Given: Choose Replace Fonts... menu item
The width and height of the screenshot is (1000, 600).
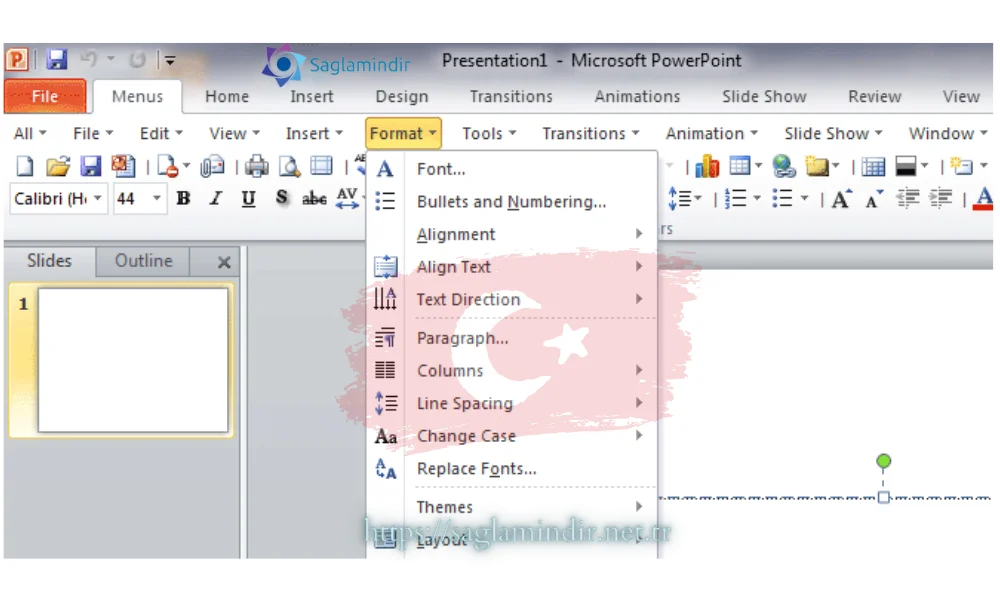Looking at the screenshot, I should click(x=511, y=469).
